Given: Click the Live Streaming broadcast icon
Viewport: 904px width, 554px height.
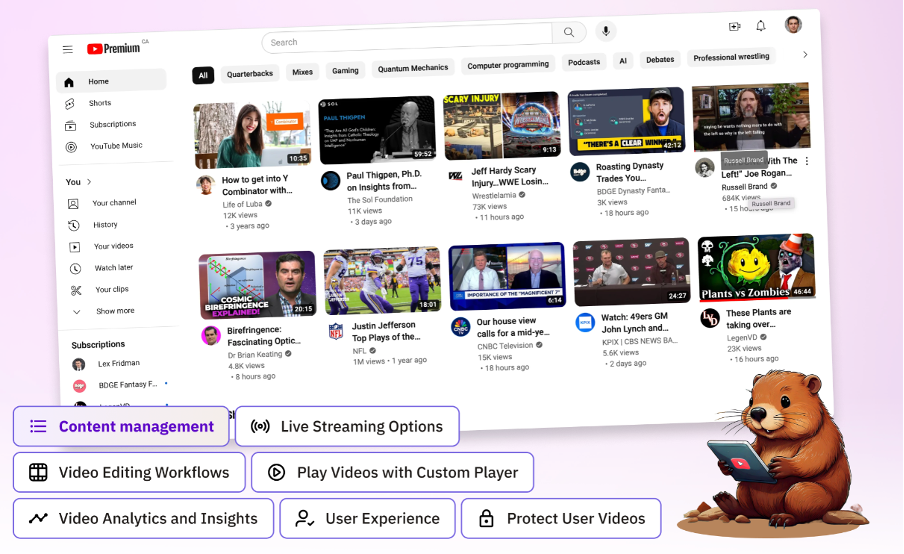Looking at the screenshot, I should 260,426.
